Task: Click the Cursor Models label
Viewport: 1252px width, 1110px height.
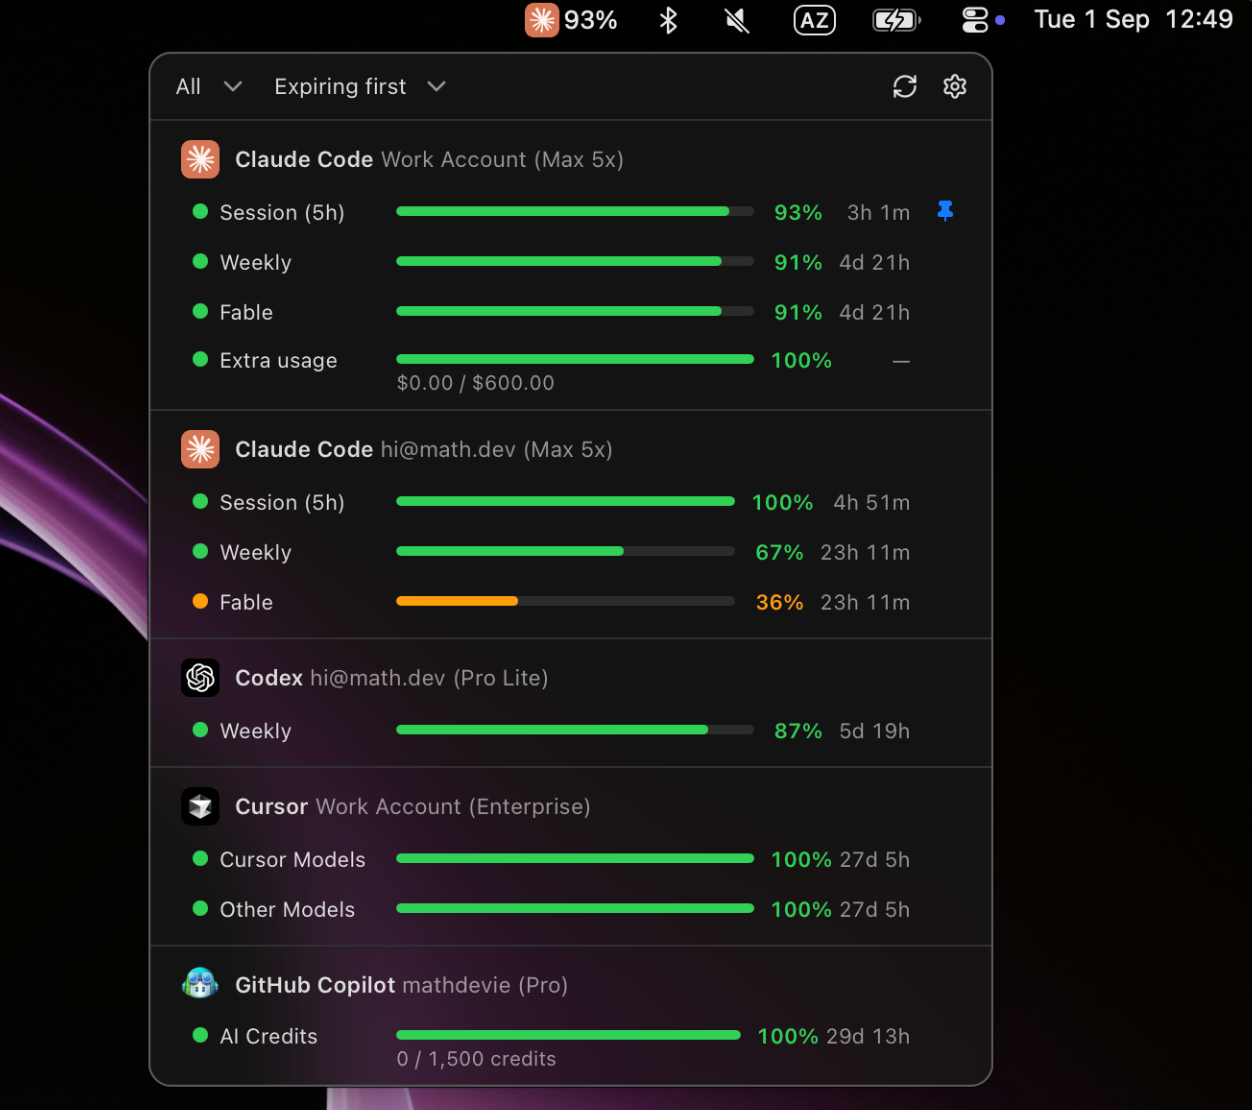Action: [293, 860]
